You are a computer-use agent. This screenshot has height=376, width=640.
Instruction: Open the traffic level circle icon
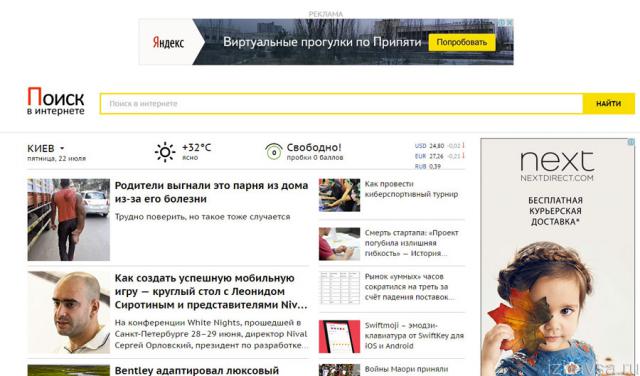click(274, 152)
